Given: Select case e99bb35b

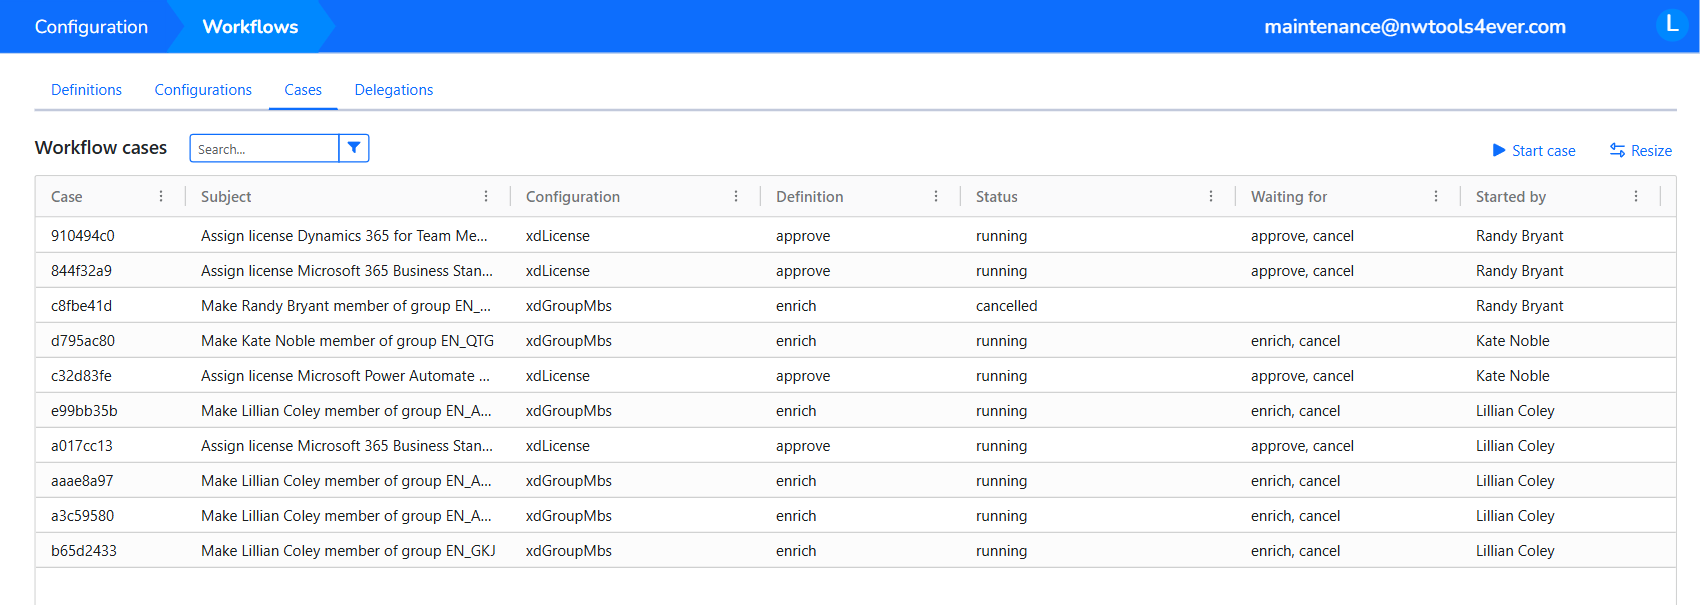Looking at the screenshot, I should [84, 411].
